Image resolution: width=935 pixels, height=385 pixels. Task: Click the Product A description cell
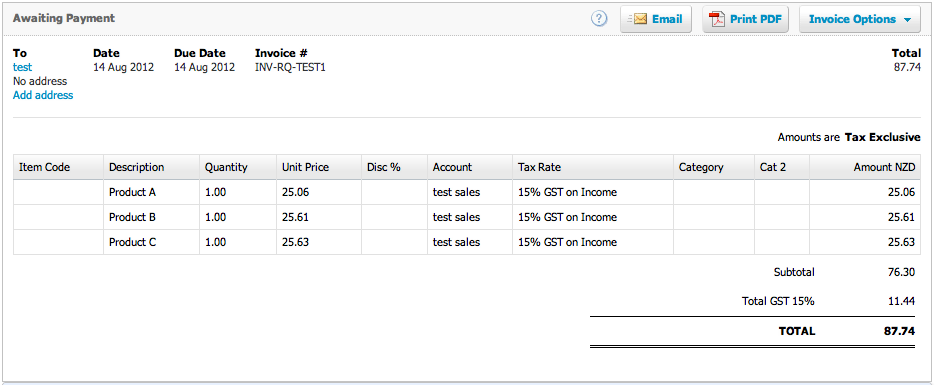[x=151, y=192]
